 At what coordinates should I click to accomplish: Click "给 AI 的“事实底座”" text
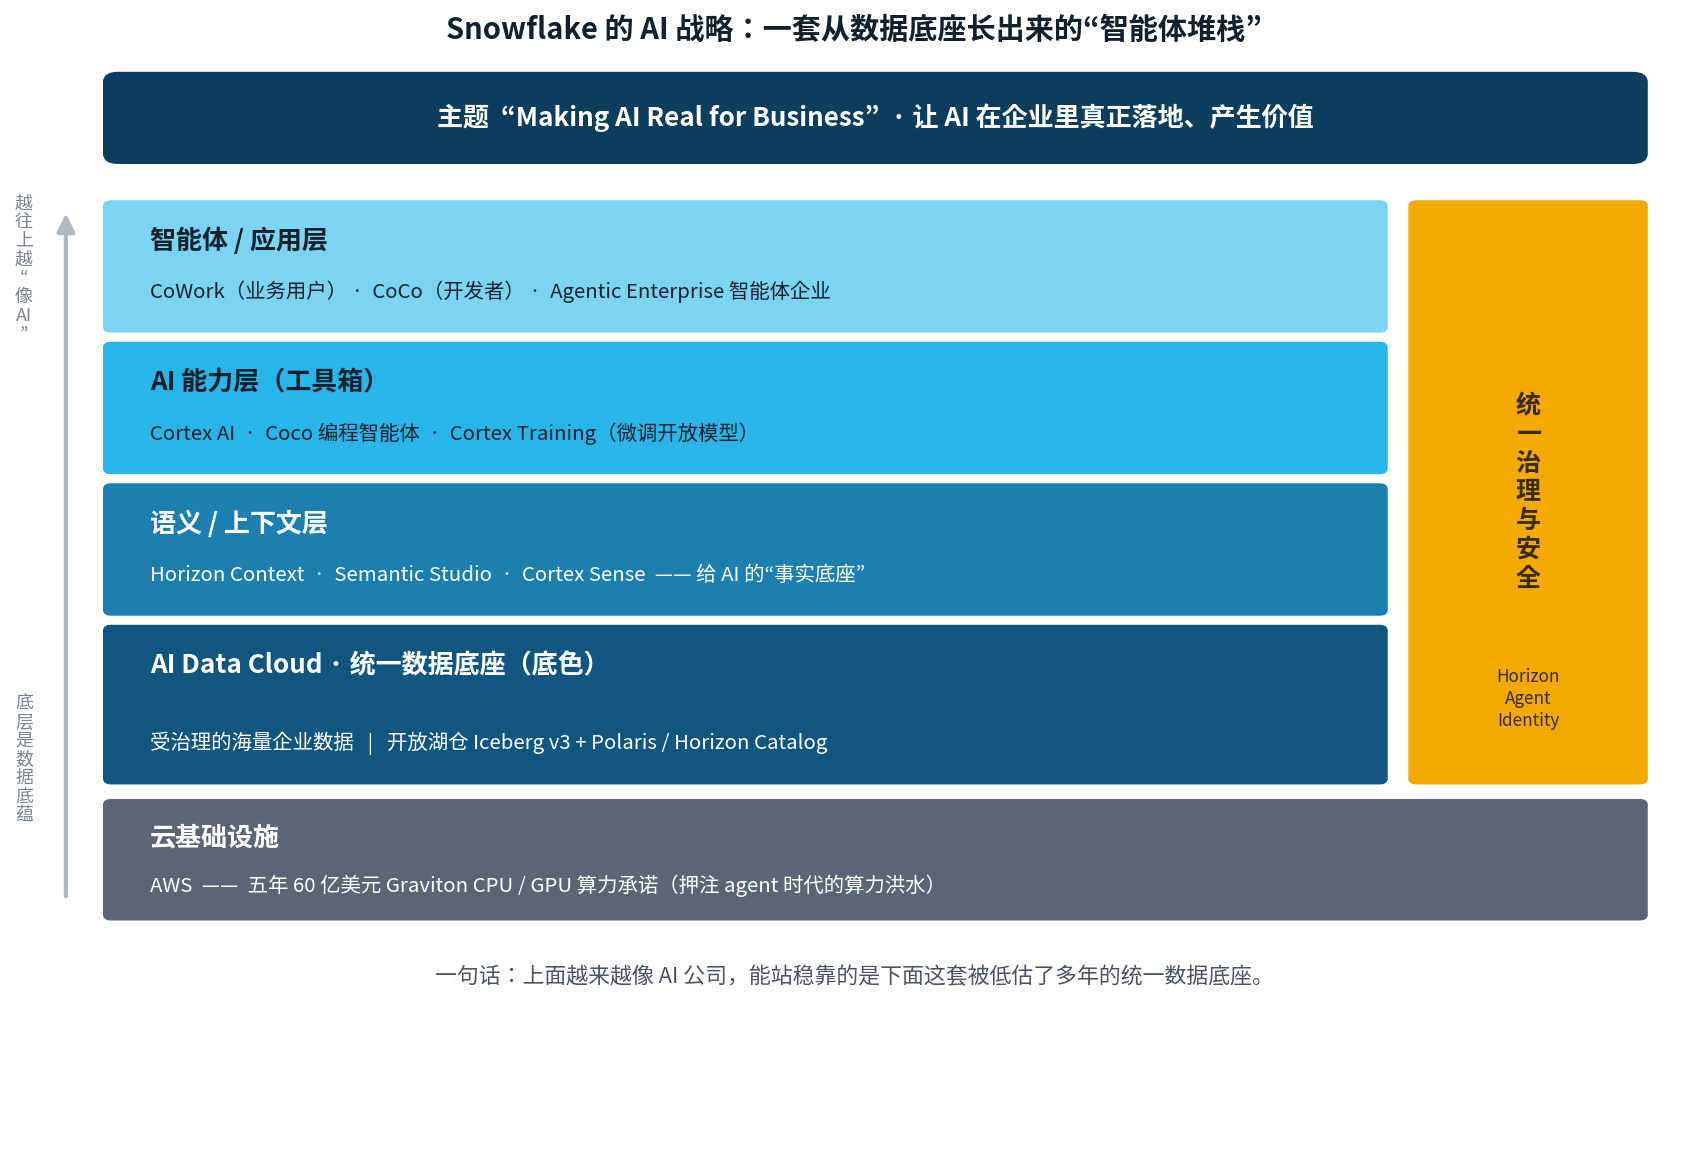click(x=780, y=574)
